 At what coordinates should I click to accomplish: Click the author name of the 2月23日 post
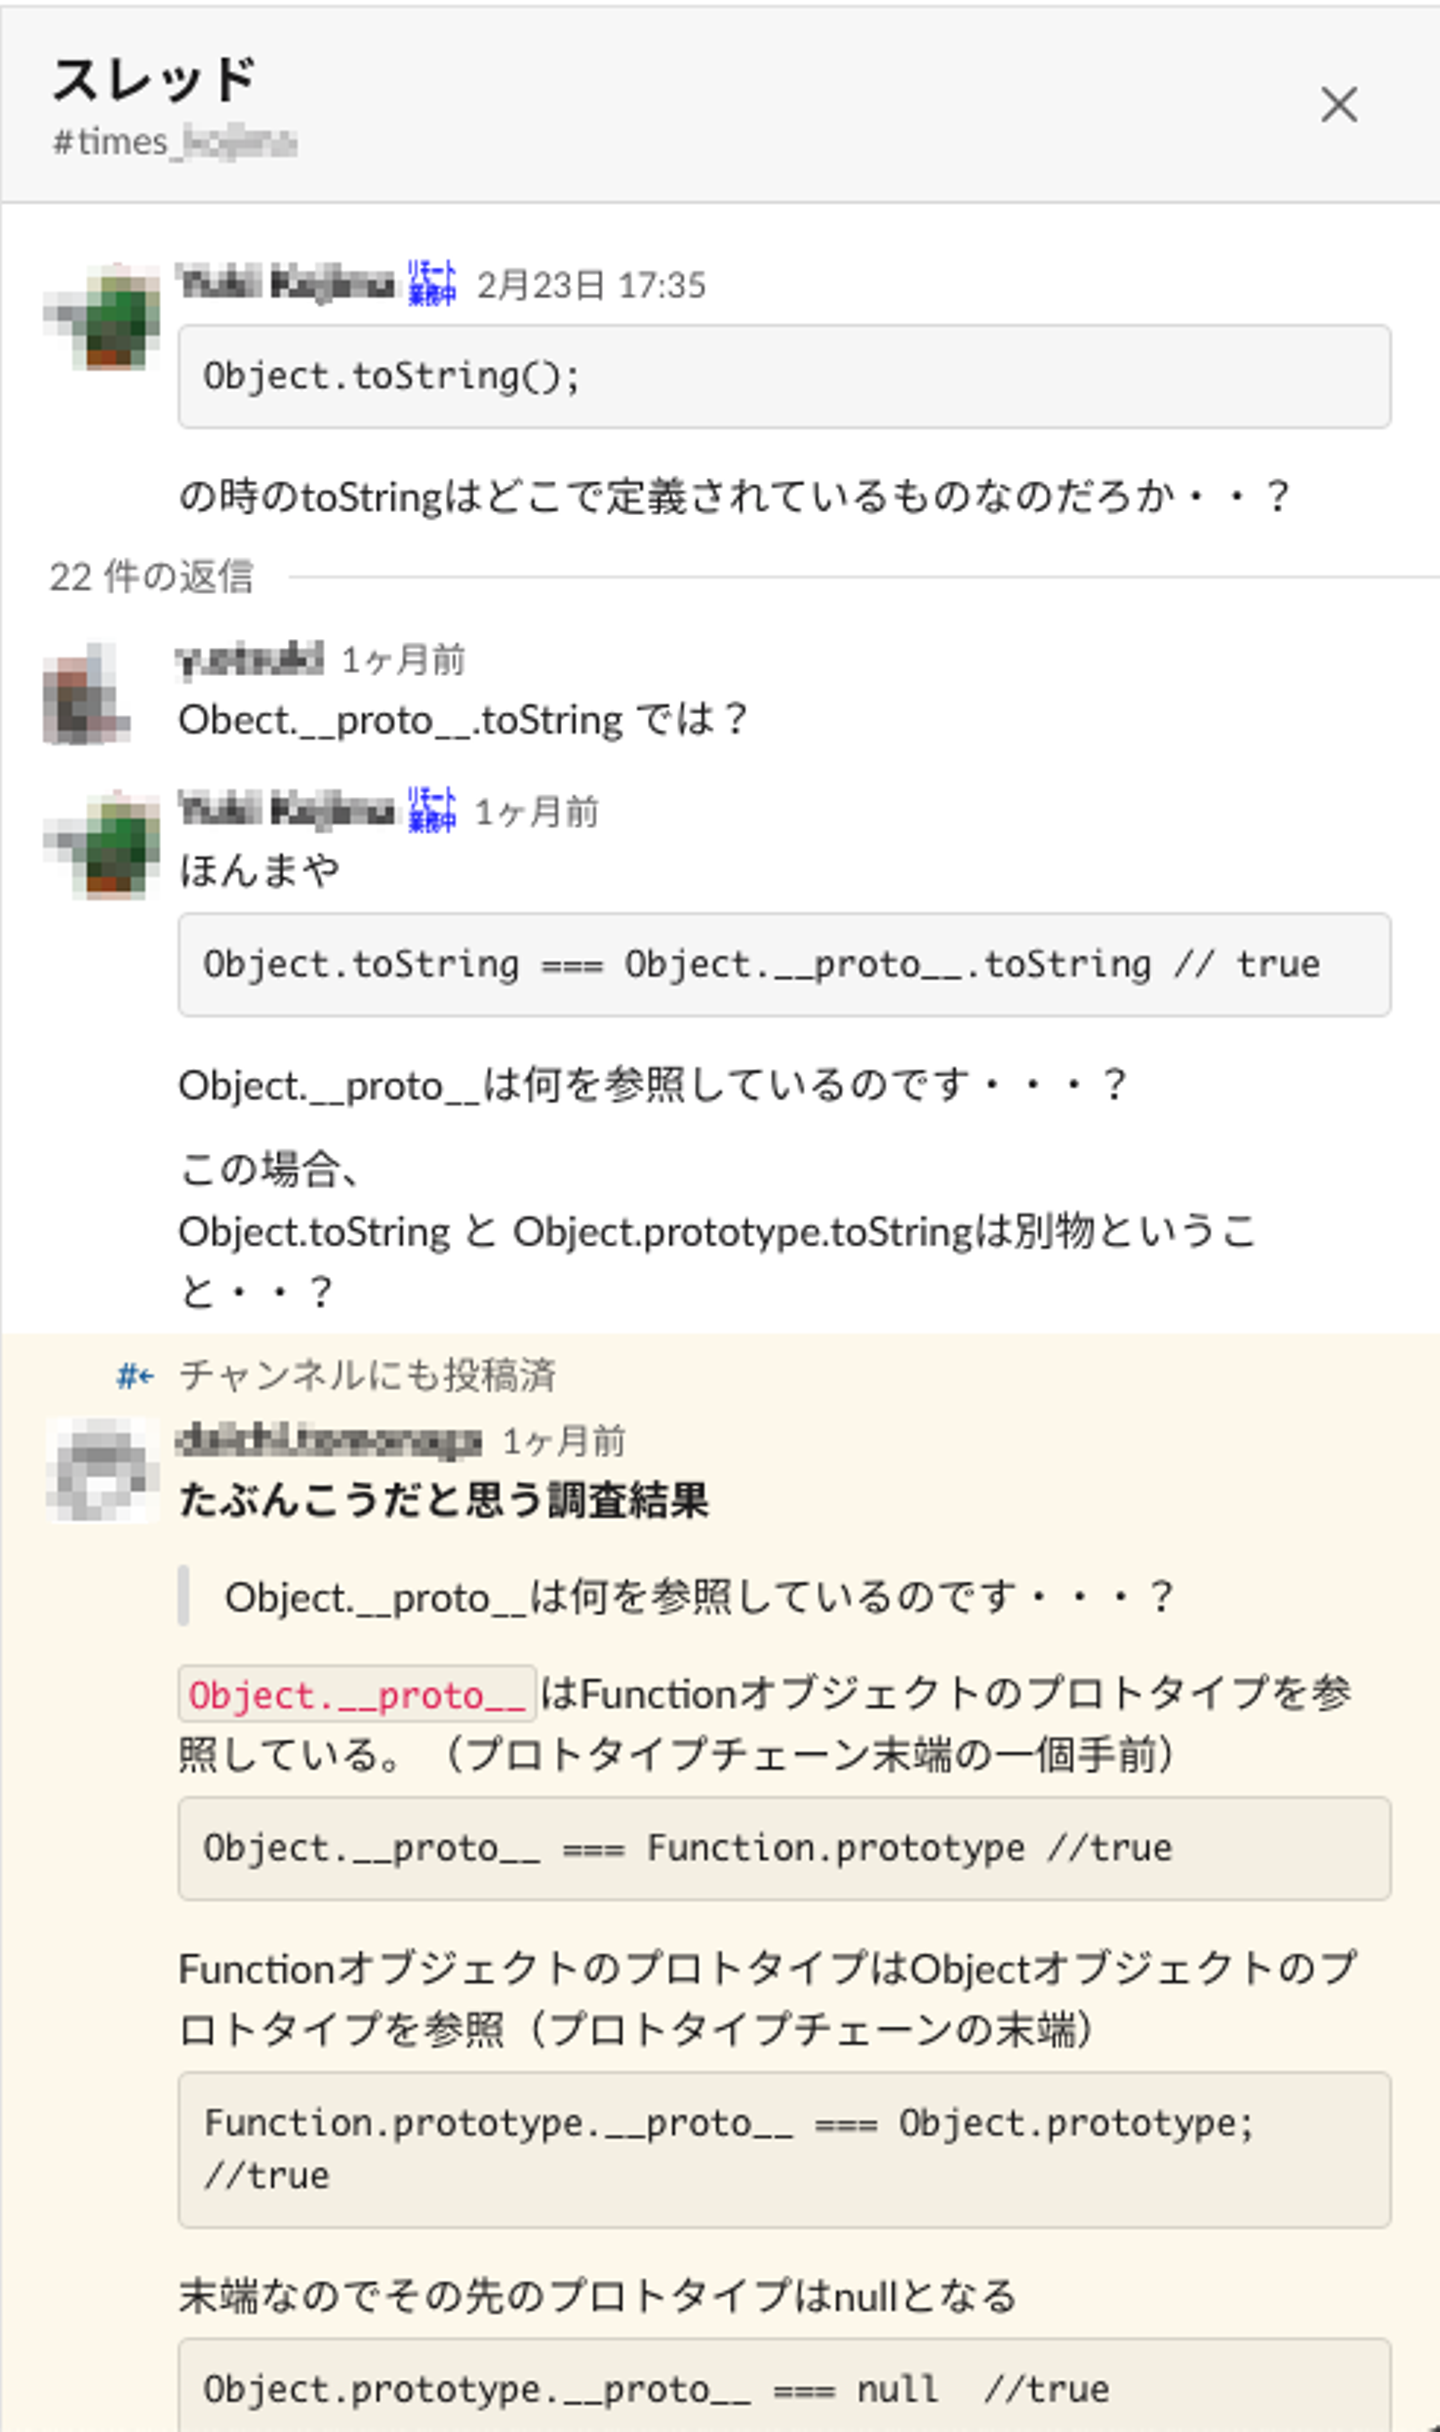(287, 283)
